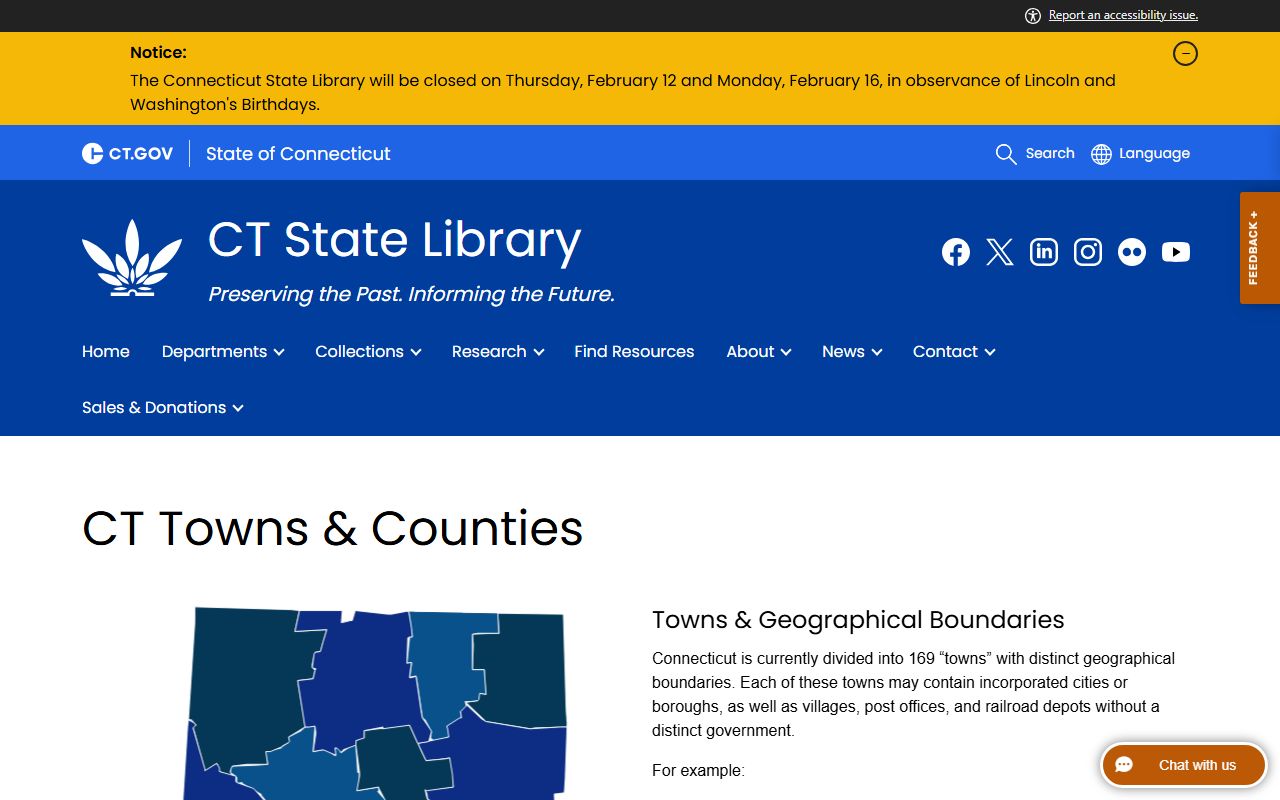Click the State of Connecticut link
This screenshot has height=800, width=1280.
click(x=298, y=154)
